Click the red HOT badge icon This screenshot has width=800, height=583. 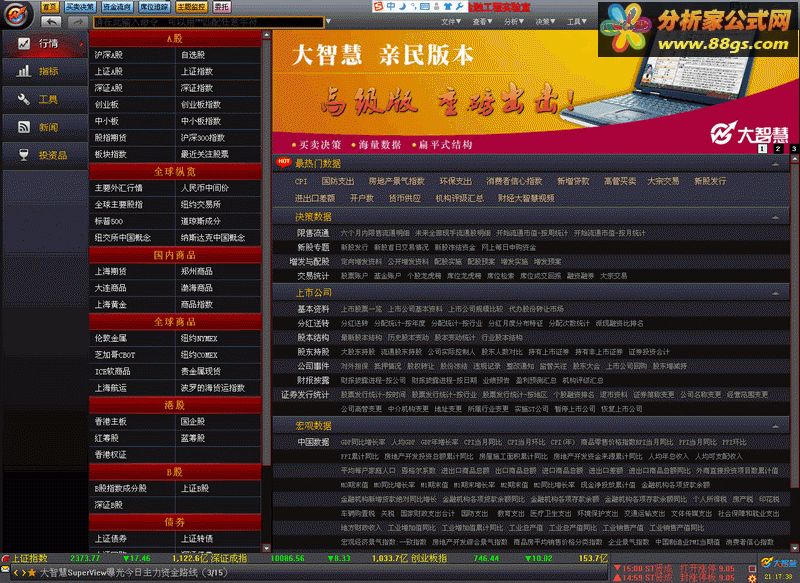coord(284,162)
